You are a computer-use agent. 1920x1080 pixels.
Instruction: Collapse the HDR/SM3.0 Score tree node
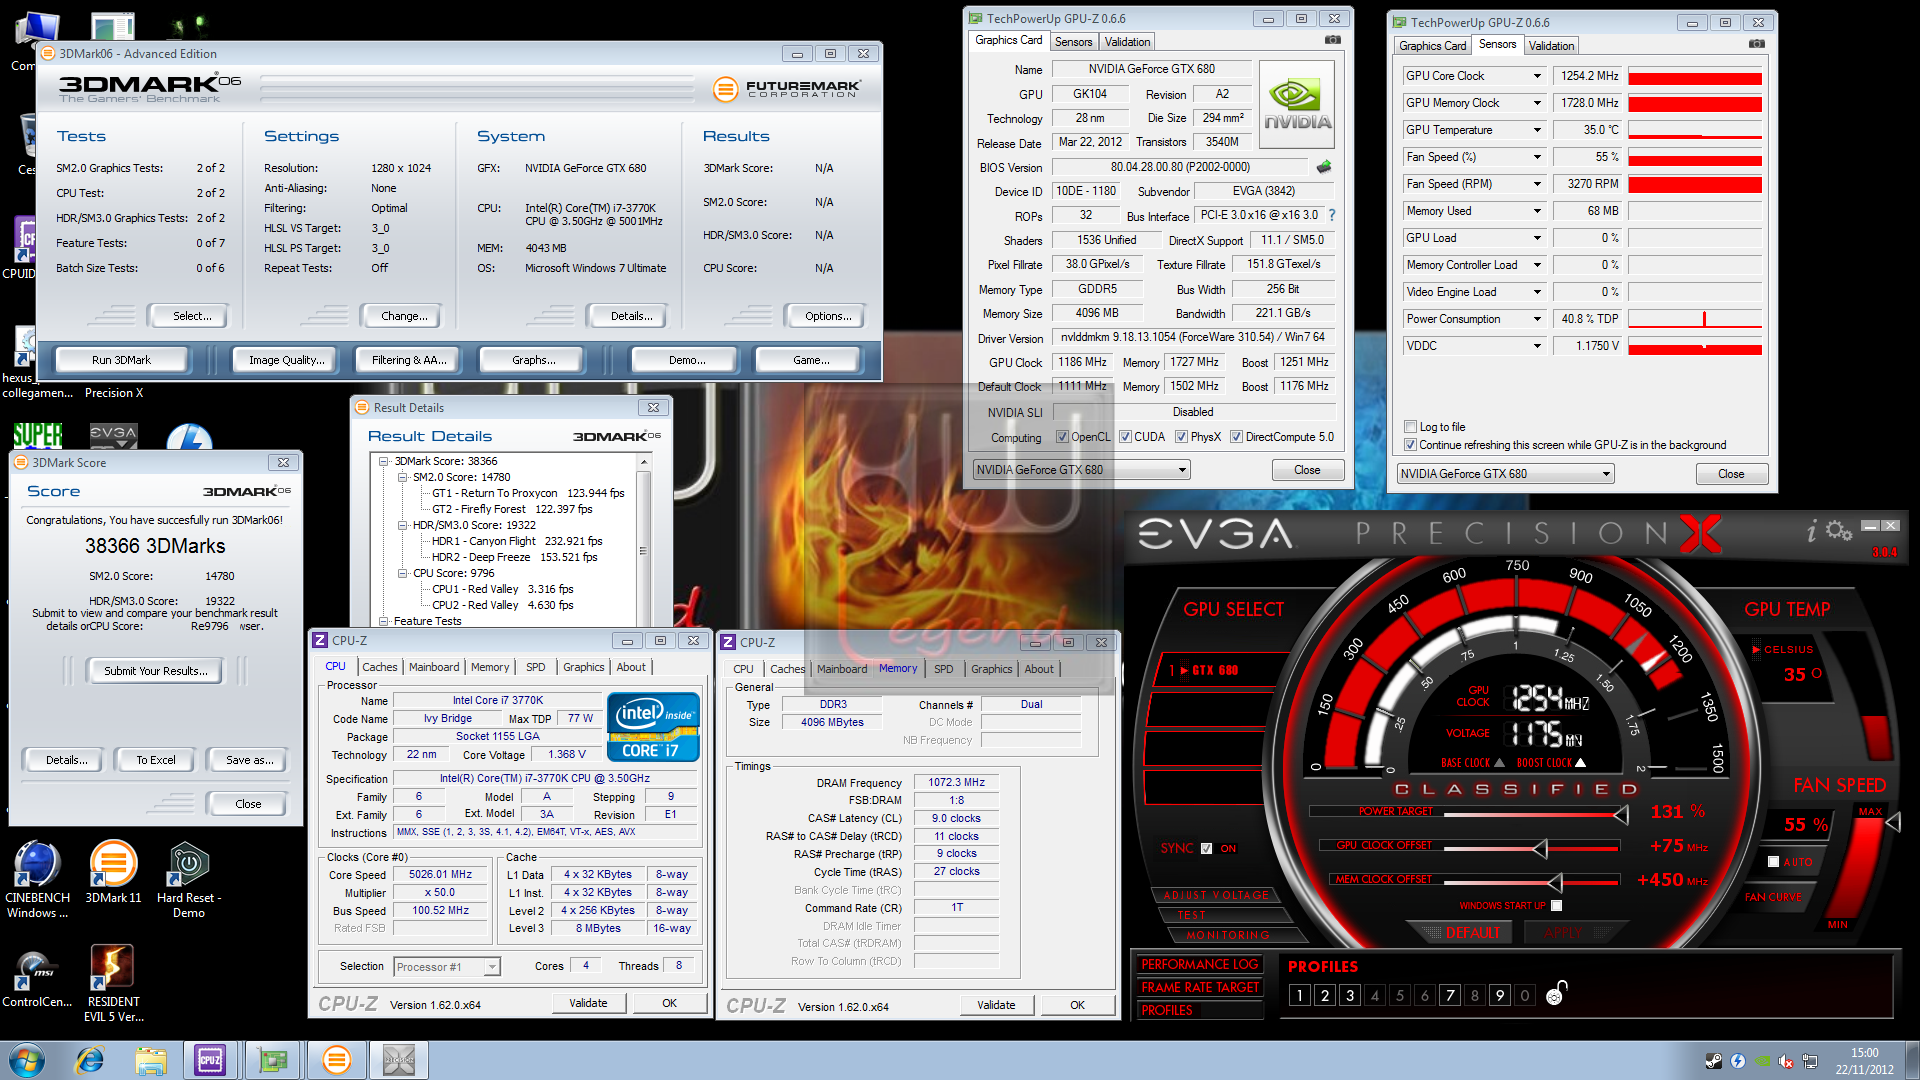point(403,526)
